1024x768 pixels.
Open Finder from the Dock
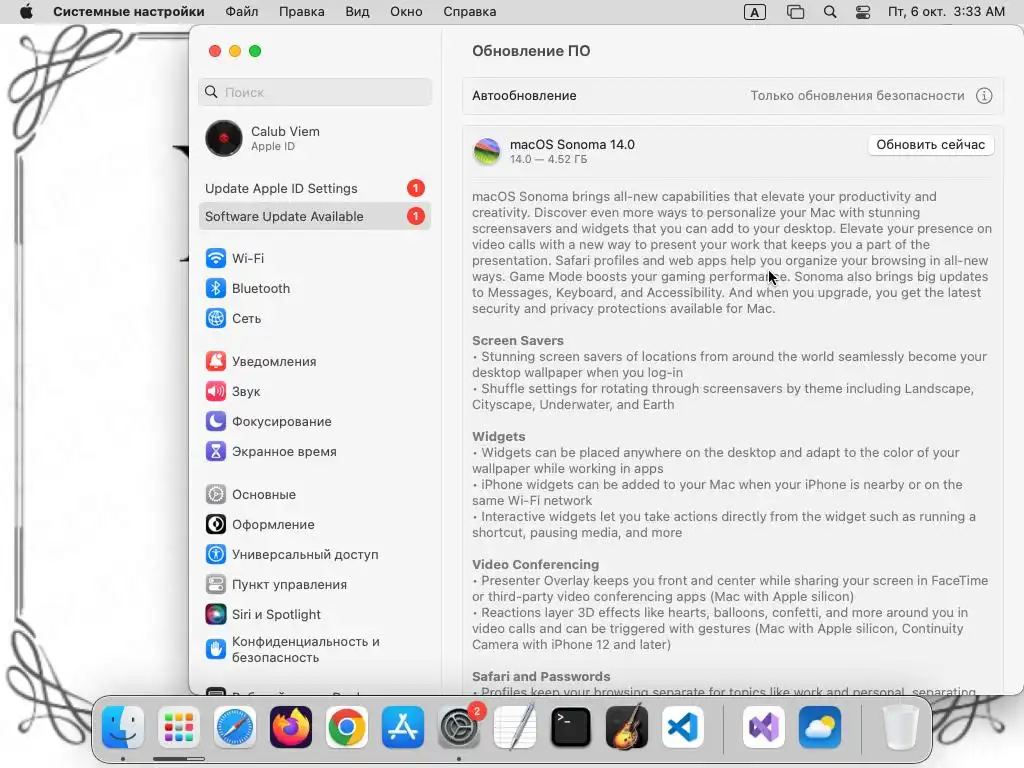click(x=123, y=727)
